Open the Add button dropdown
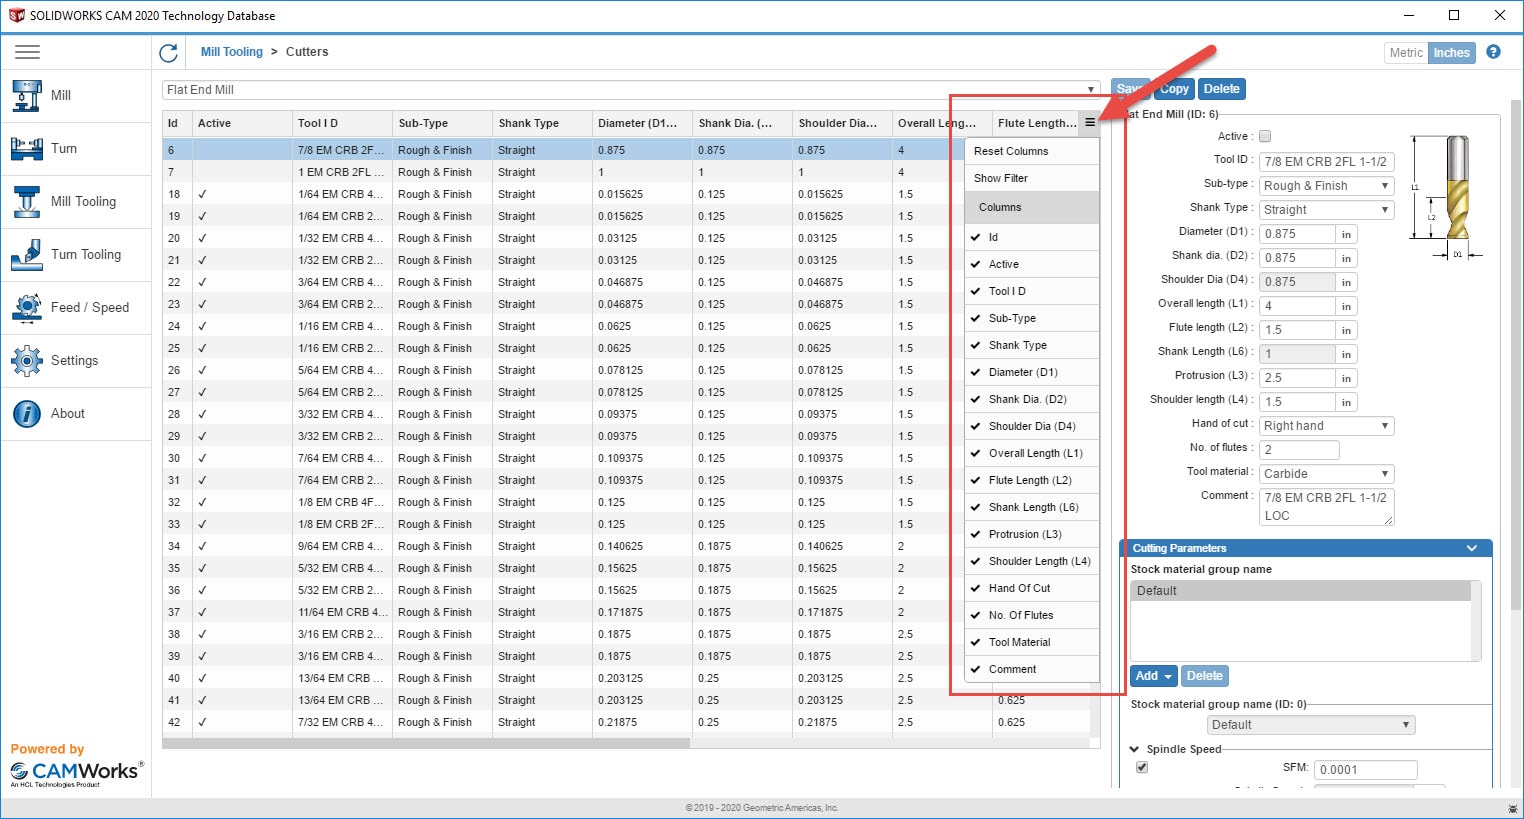This screenshot has width=1524, height=819. pos(1154,676)
